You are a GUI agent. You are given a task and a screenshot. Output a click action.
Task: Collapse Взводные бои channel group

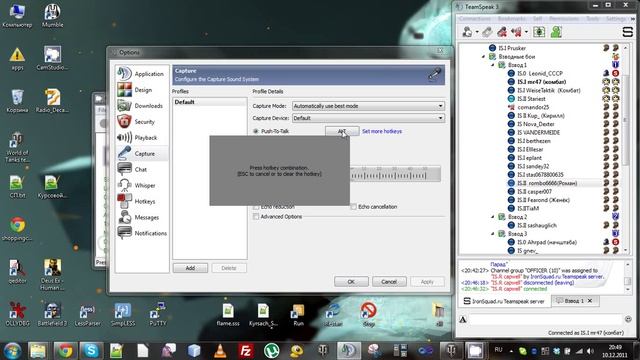(483, 56)
